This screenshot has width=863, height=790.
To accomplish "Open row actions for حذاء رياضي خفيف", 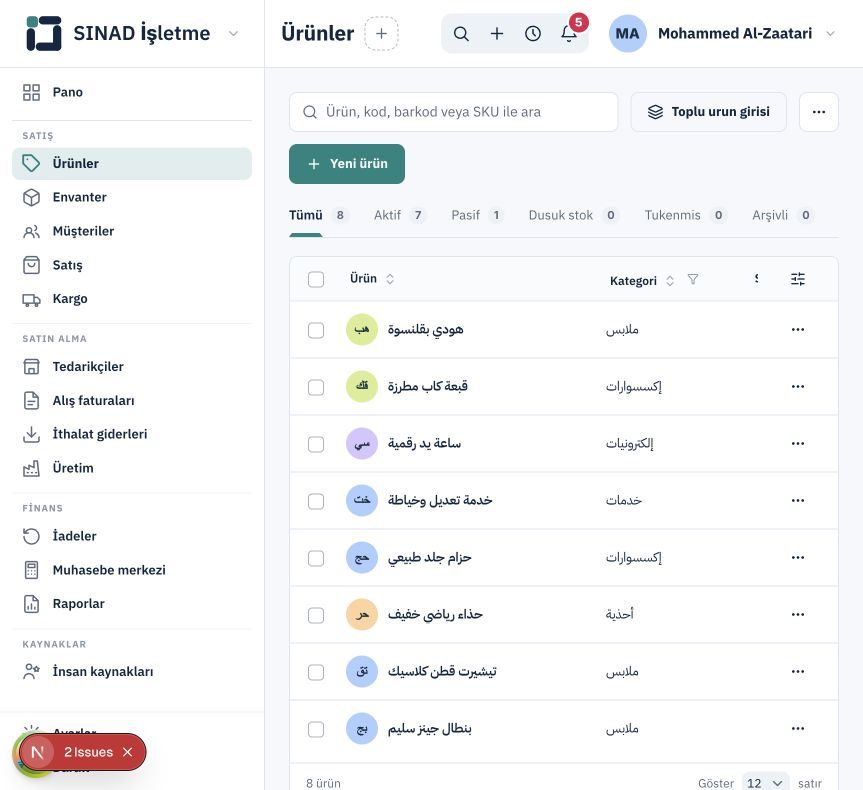I will coord(798,614).
